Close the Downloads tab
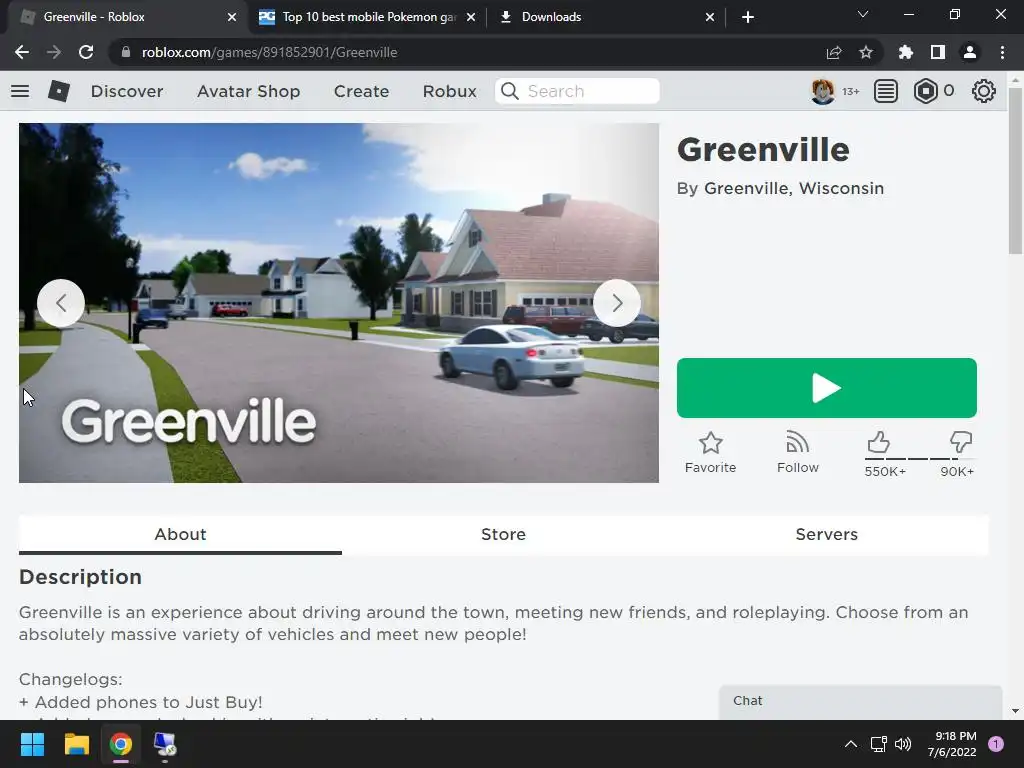1024x768 pixels. 710,17
